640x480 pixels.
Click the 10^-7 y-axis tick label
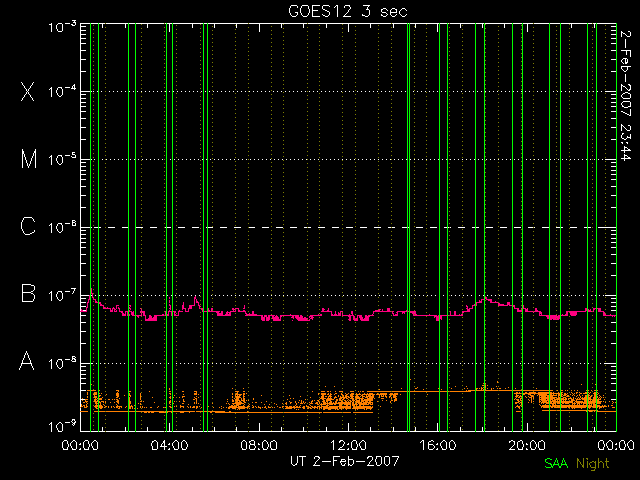(x=62, y=295)
